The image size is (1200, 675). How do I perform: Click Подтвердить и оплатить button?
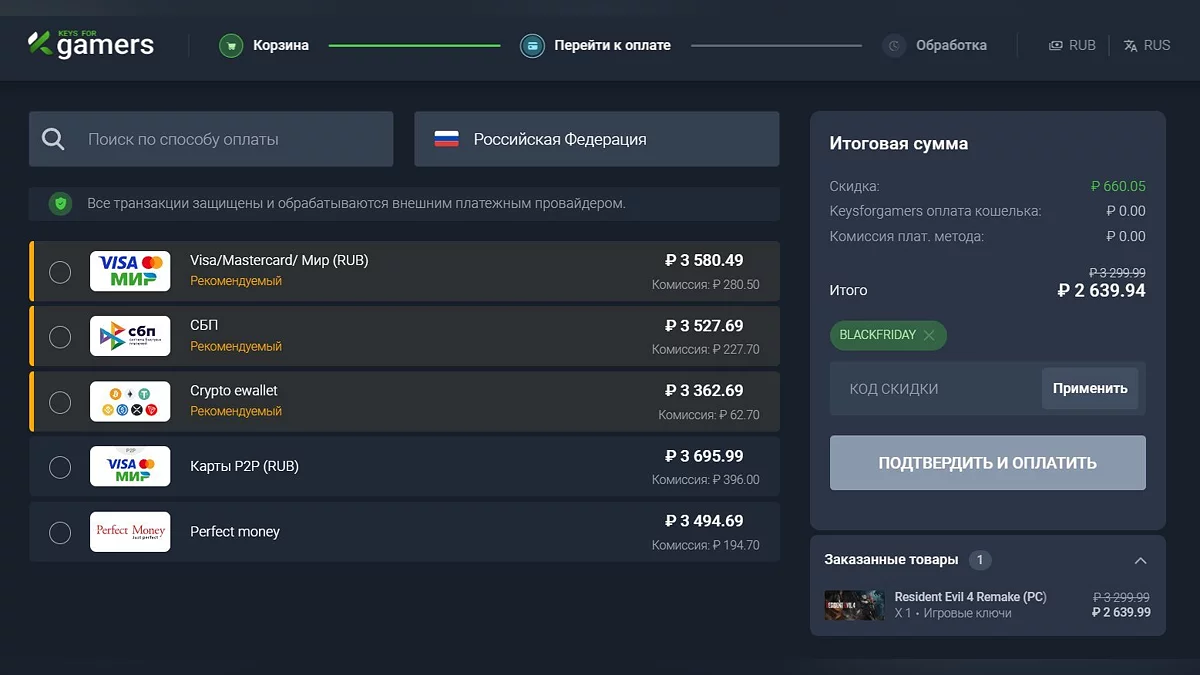point(987,463)
